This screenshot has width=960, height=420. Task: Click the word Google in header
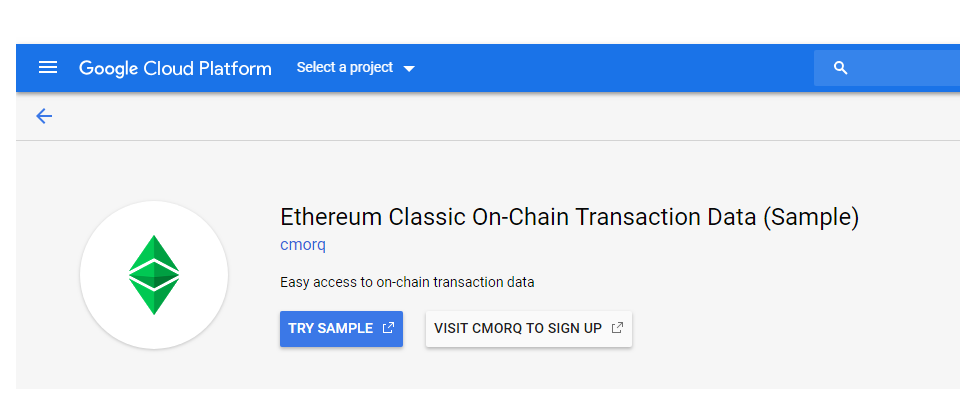click(x=108, y=68)
